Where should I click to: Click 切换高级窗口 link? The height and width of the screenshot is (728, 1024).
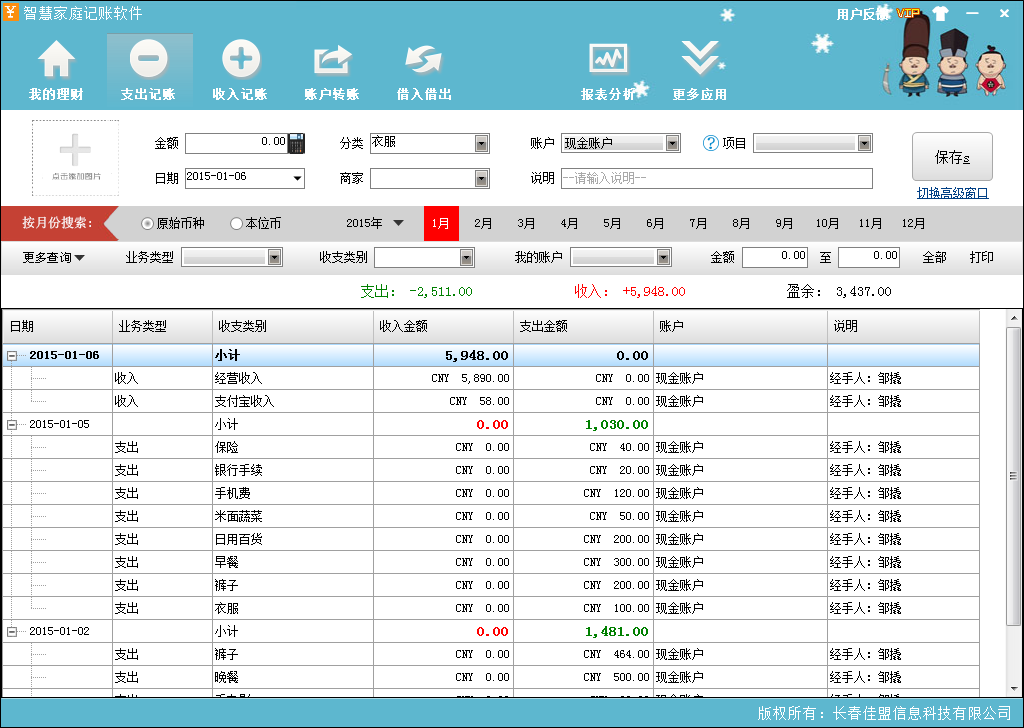pyautogui.click(x=952, y=193)
